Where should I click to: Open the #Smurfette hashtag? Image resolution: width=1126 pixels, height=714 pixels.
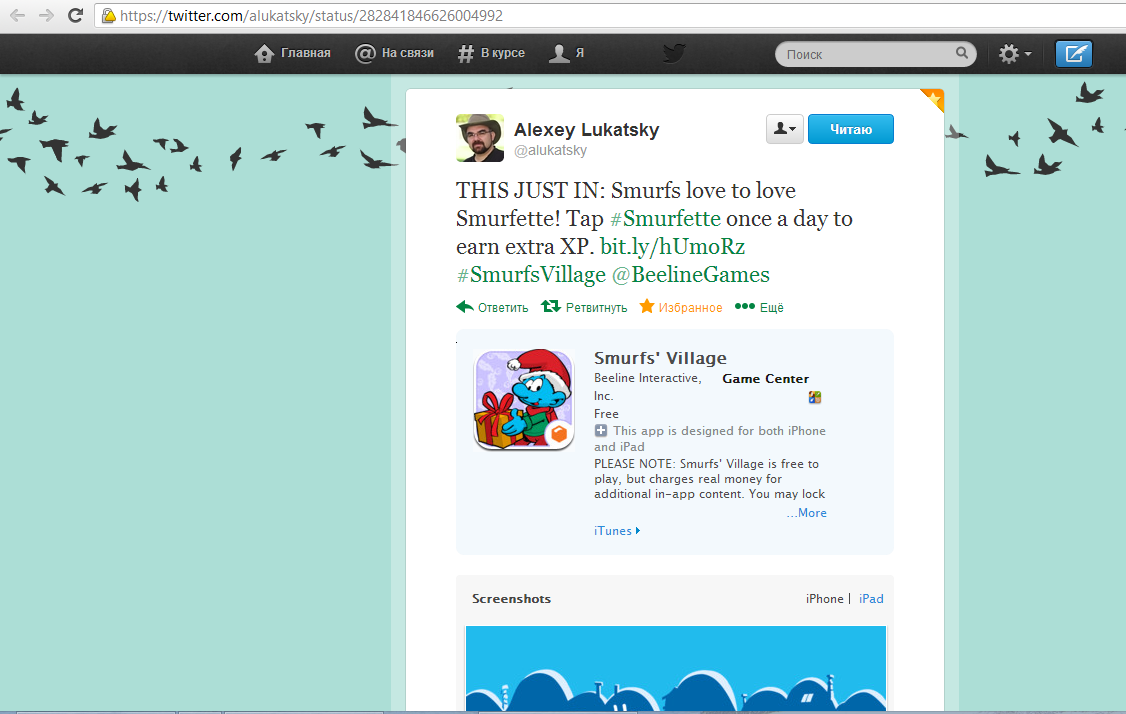(x=665, y=218)
